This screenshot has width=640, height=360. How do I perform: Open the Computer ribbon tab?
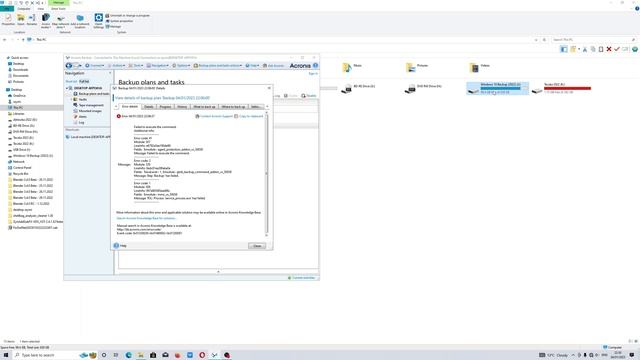(x=24, y=9)
